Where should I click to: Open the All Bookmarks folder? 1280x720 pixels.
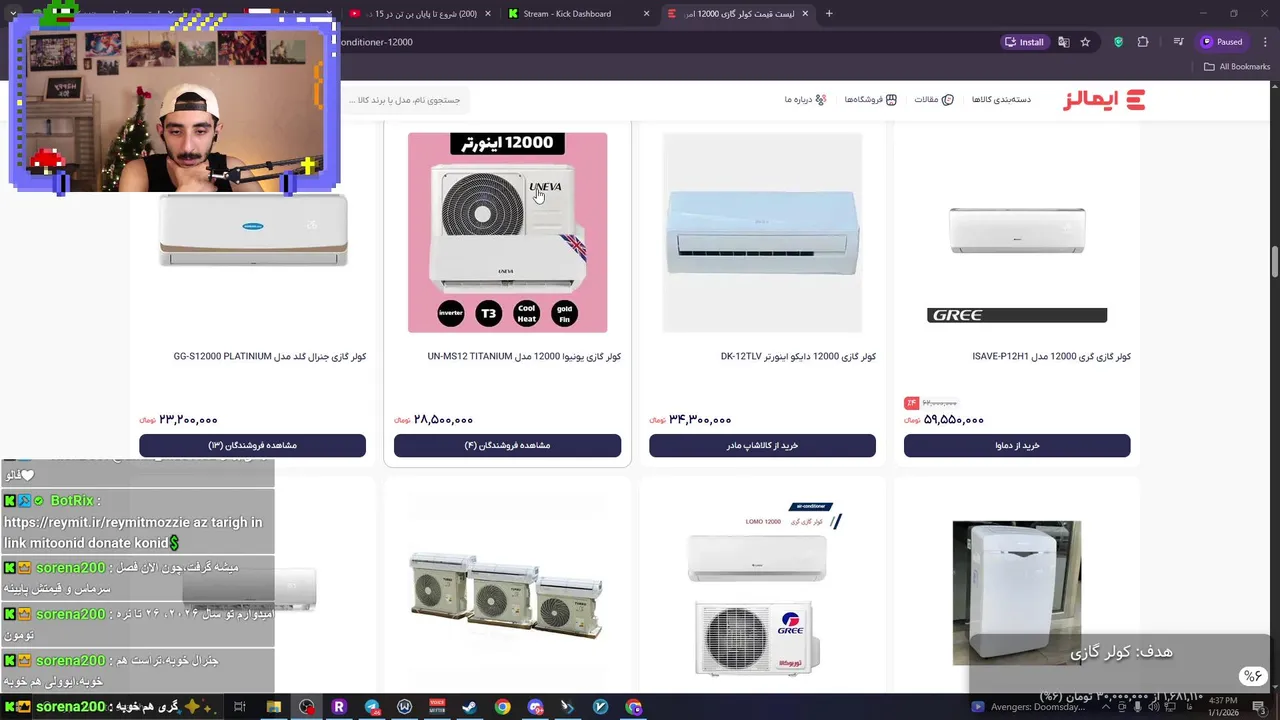click(1237, 67)
